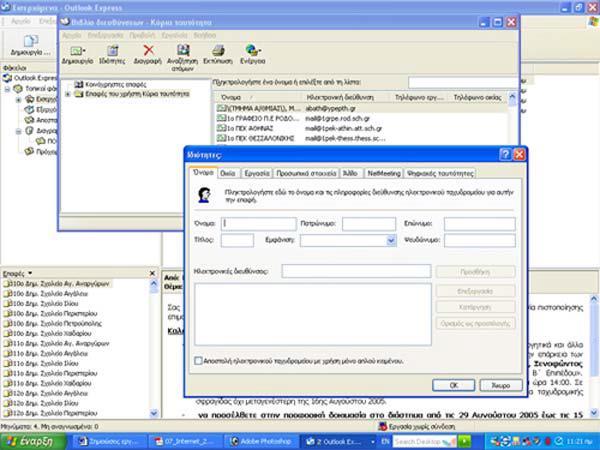Switch to the NetMeeting tab
Image resolution: width=600 pixels, height=450 pixels.
tap(384, 173)
